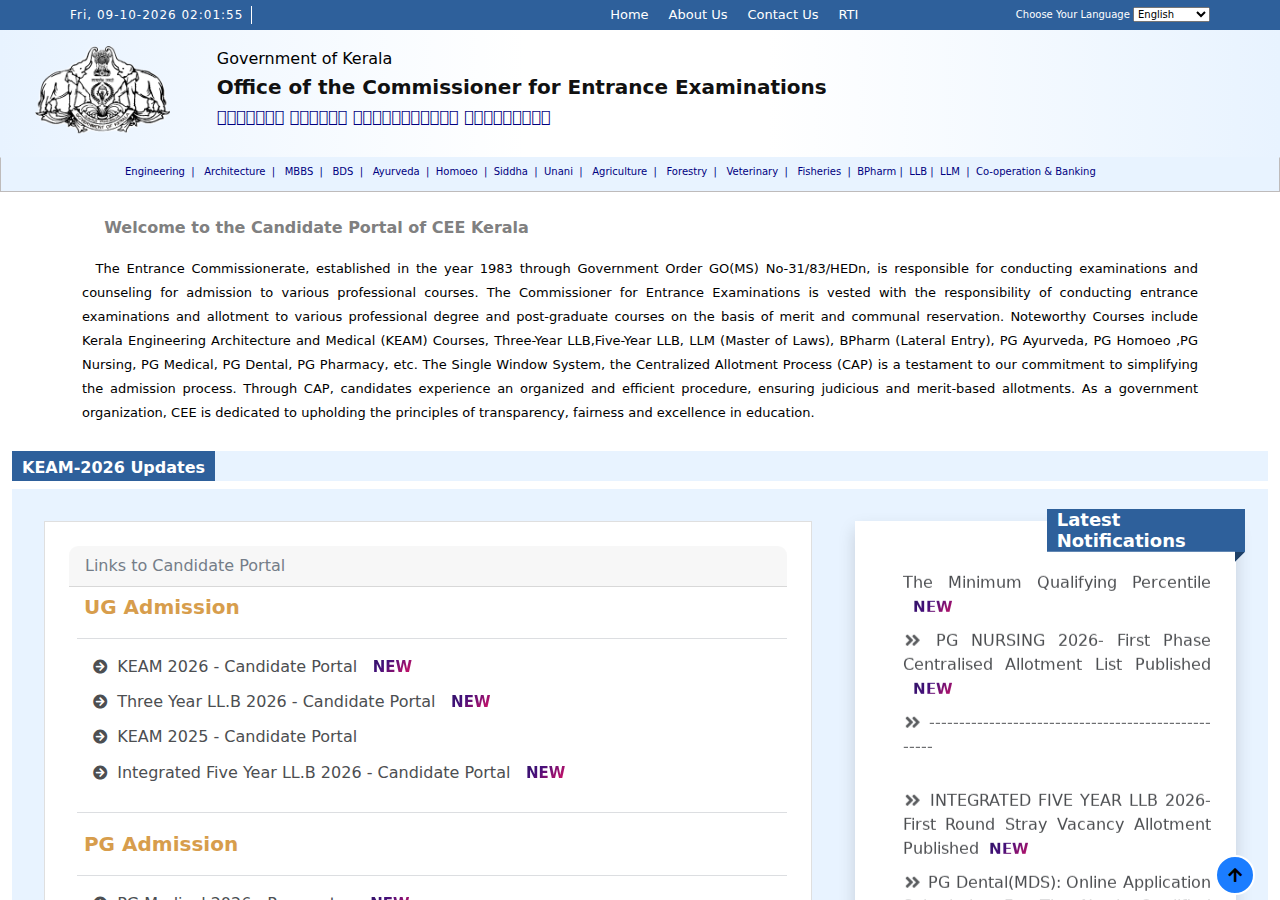Select the BPharm course link
This screenshot has width=1280, height=900.
pyautogui.click(x=877, y=172)
